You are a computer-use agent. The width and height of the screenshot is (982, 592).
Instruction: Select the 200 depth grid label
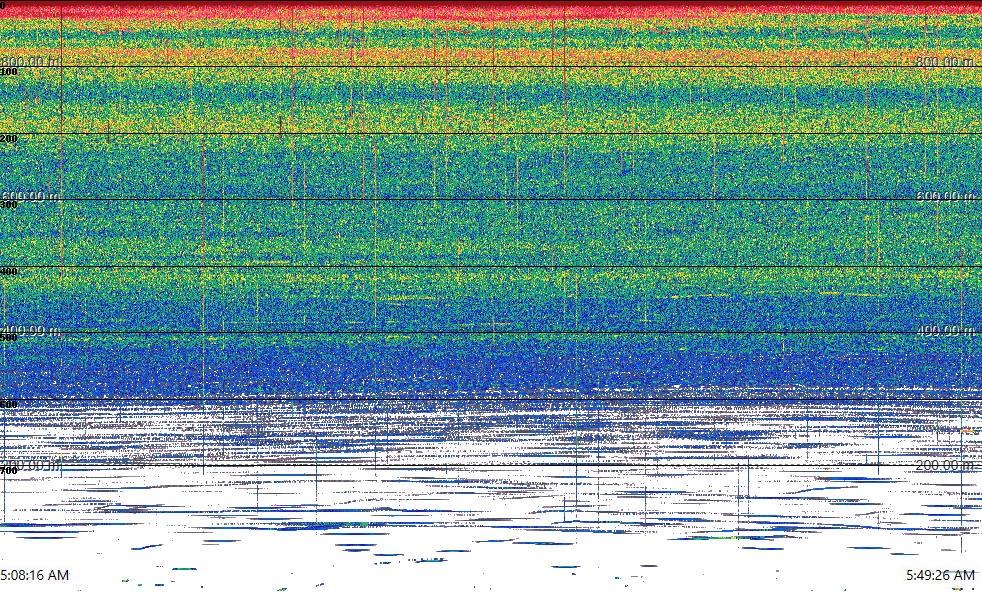9,138
